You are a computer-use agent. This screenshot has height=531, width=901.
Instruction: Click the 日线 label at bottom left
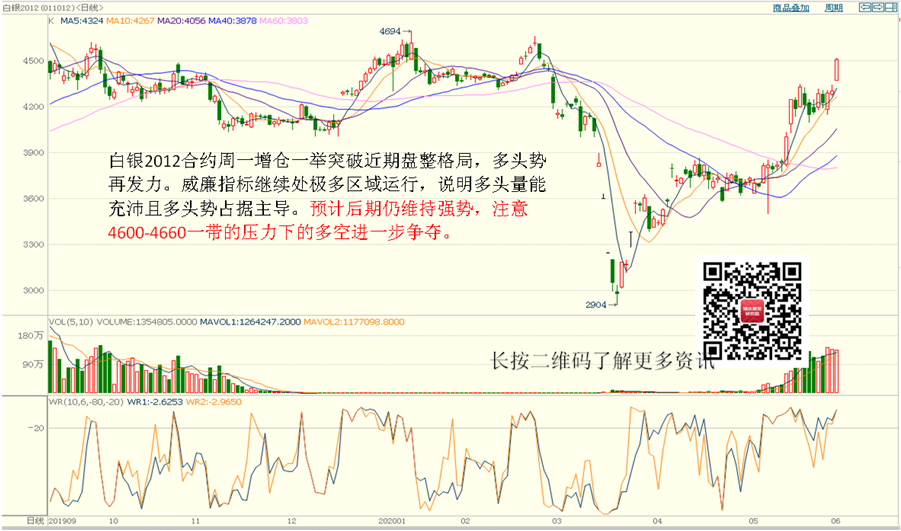[36, 521]
